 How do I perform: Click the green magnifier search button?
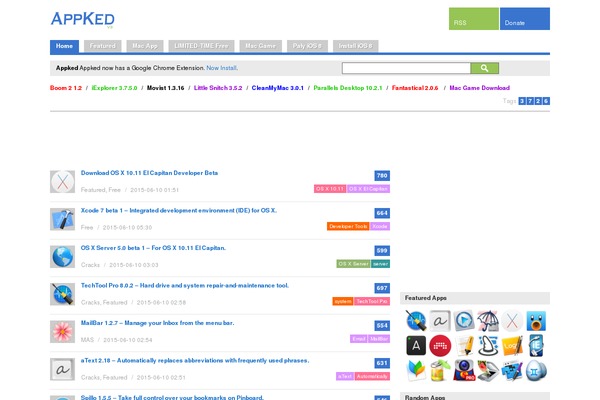[484, 68]
